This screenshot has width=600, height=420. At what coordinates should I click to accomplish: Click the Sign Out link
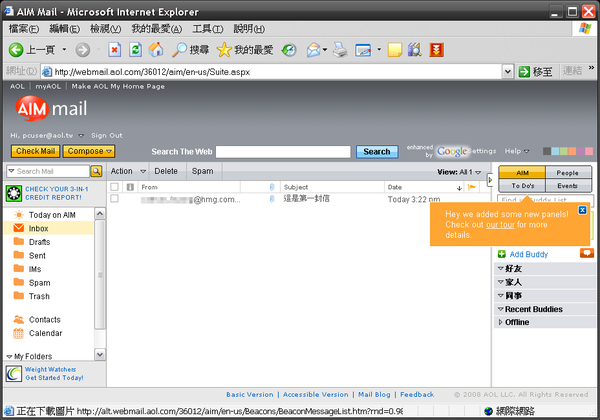click(107, 135)
